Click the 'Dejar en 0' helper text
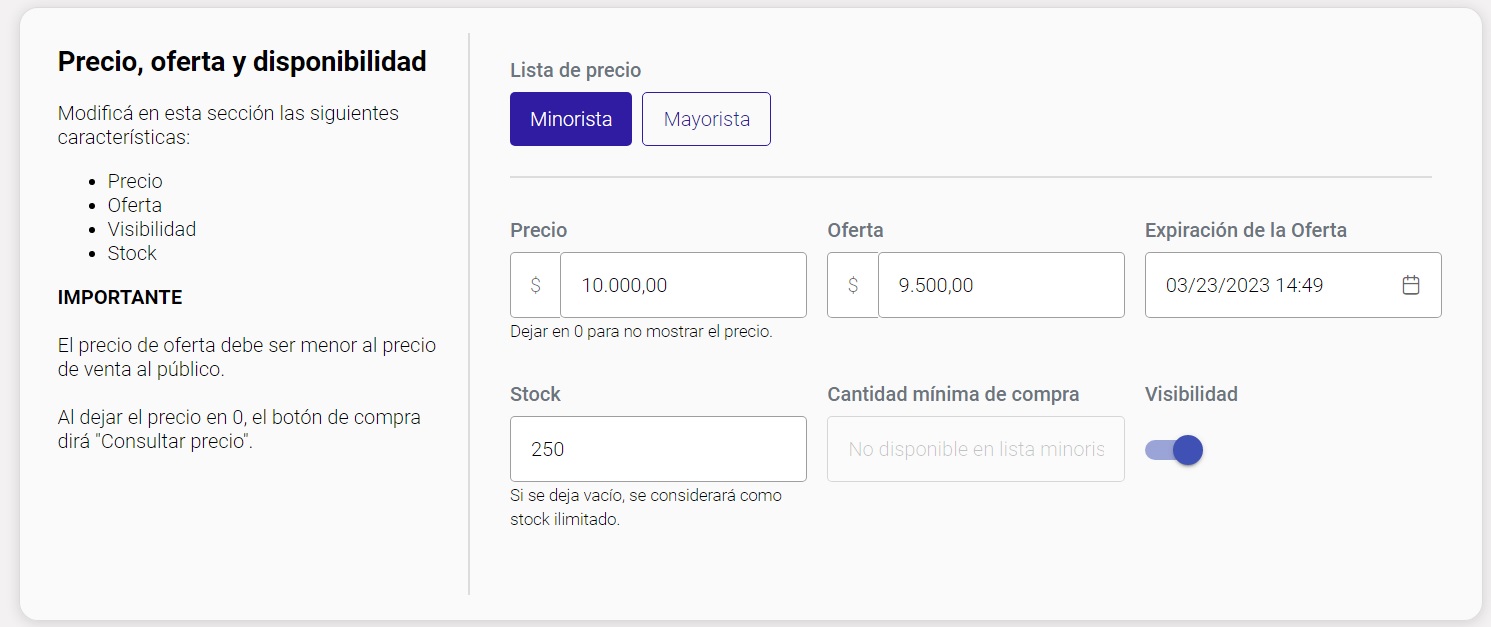Image resolution: width=1491 pixels, height=627 pixels. 641,331
